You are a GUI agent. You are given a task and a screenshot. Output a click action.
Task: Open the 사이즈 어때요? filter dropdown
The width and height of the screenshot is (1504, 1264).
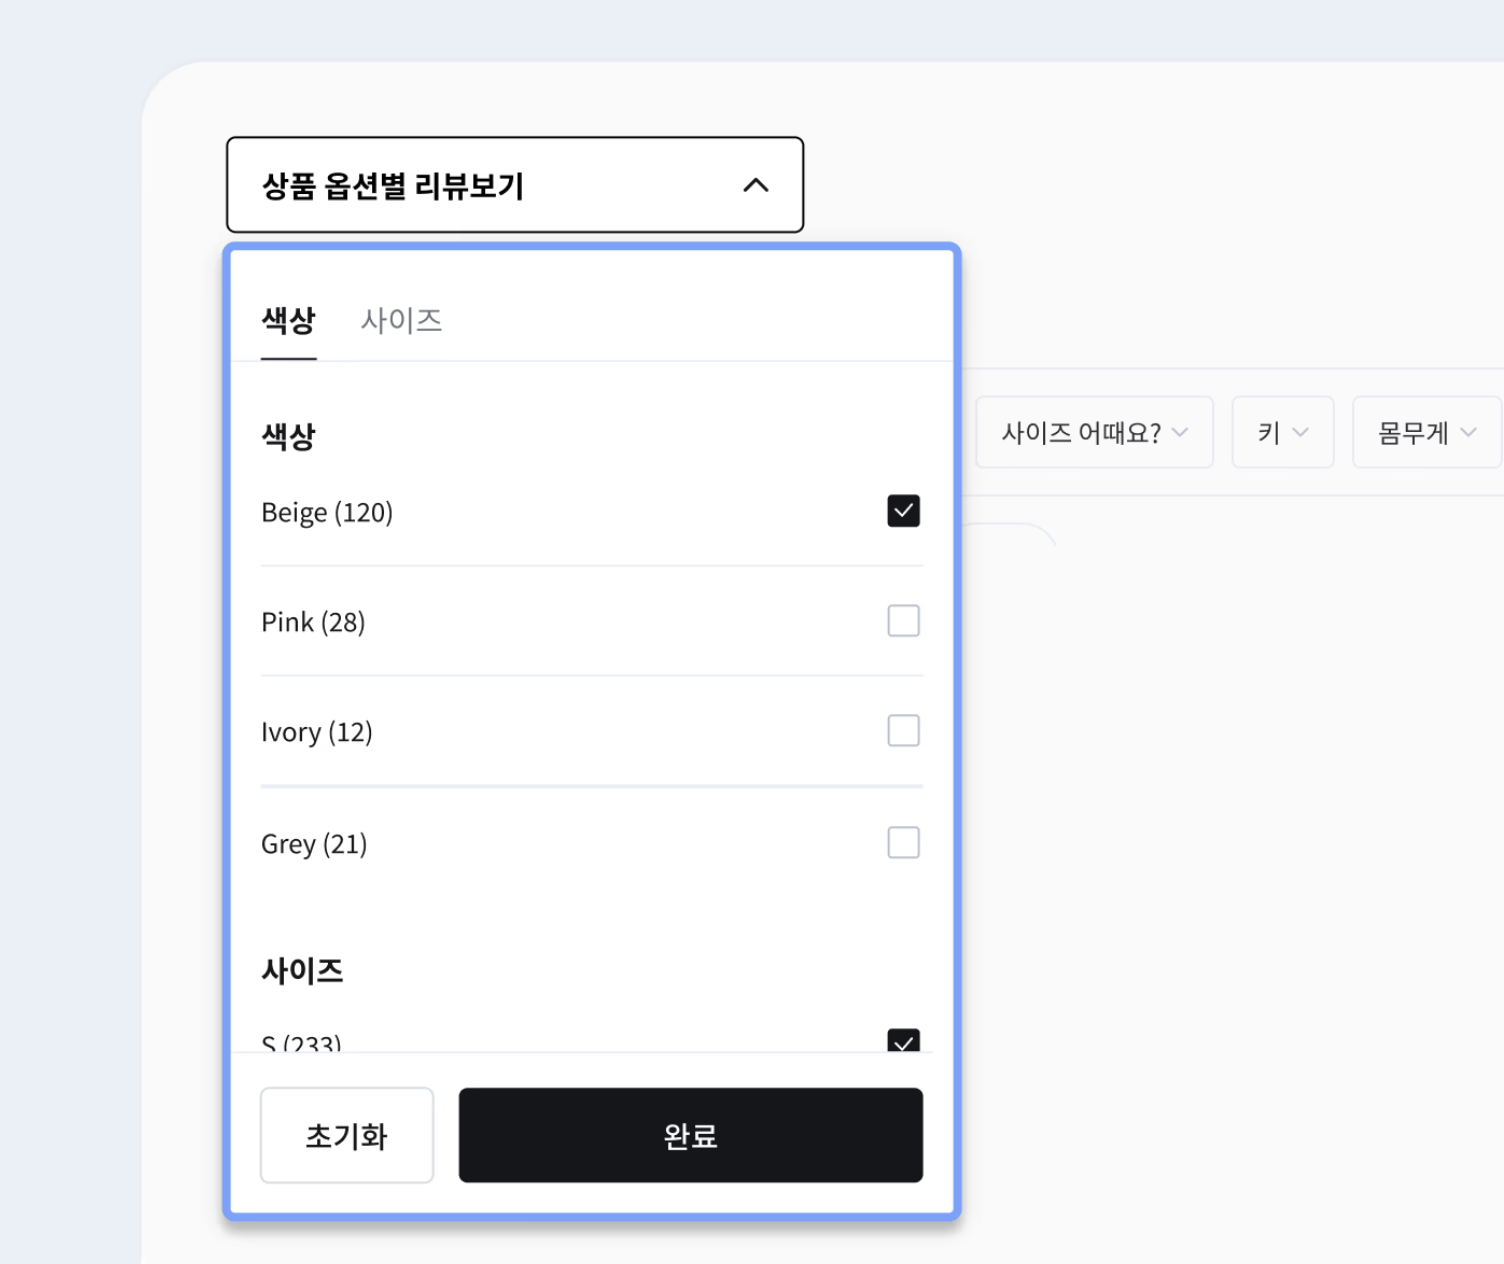[1093, 432]
